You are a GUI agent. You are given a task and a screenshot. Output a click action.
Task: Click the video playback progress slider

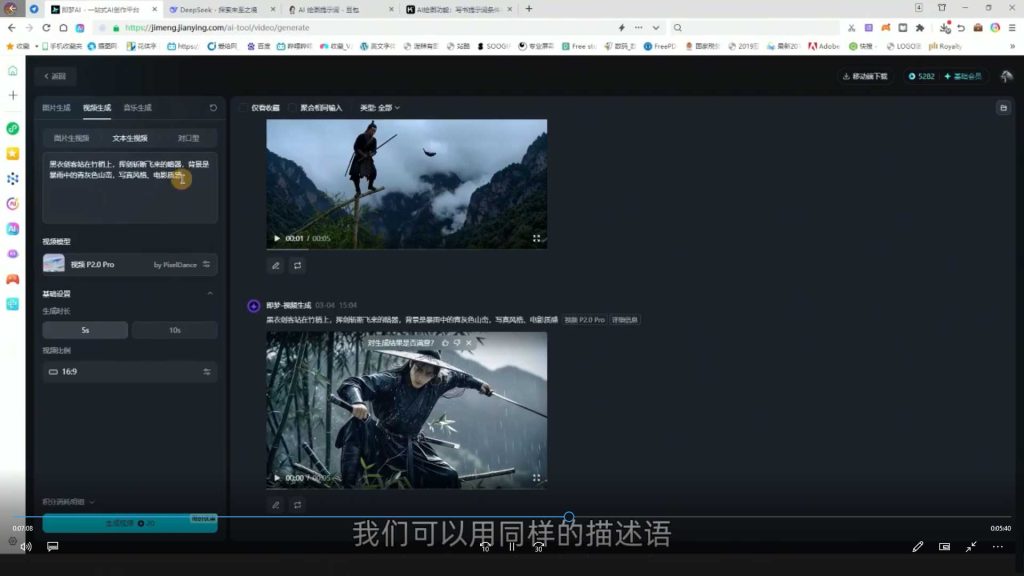(569, 517)
